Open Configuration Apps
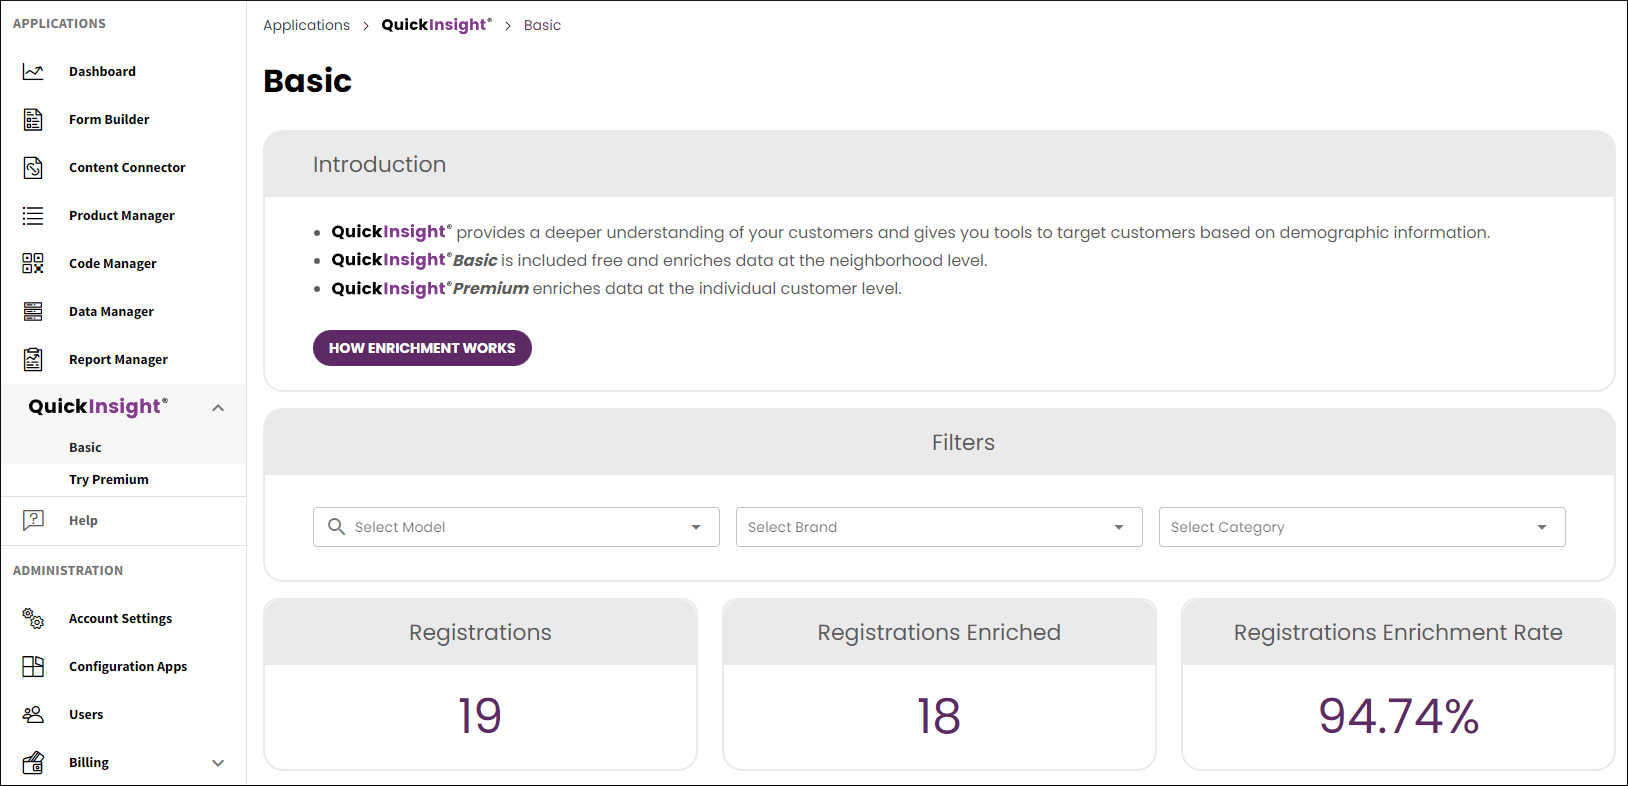This screenshot has width=1628, height=786. coord(128,667)
